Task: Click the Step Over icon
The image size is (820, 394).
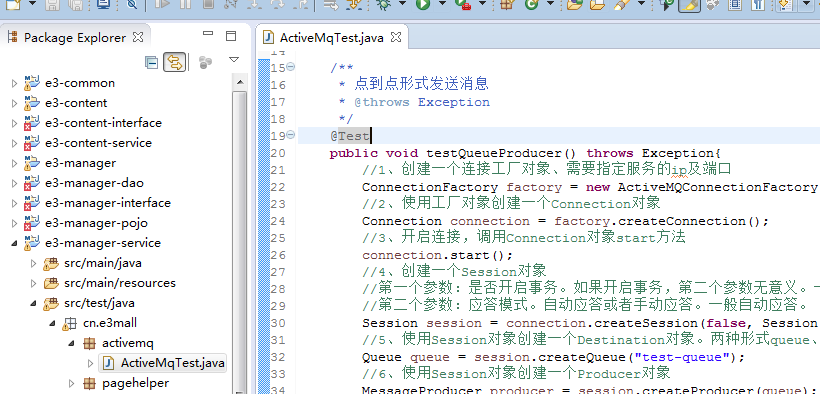Action: point(277,4)
